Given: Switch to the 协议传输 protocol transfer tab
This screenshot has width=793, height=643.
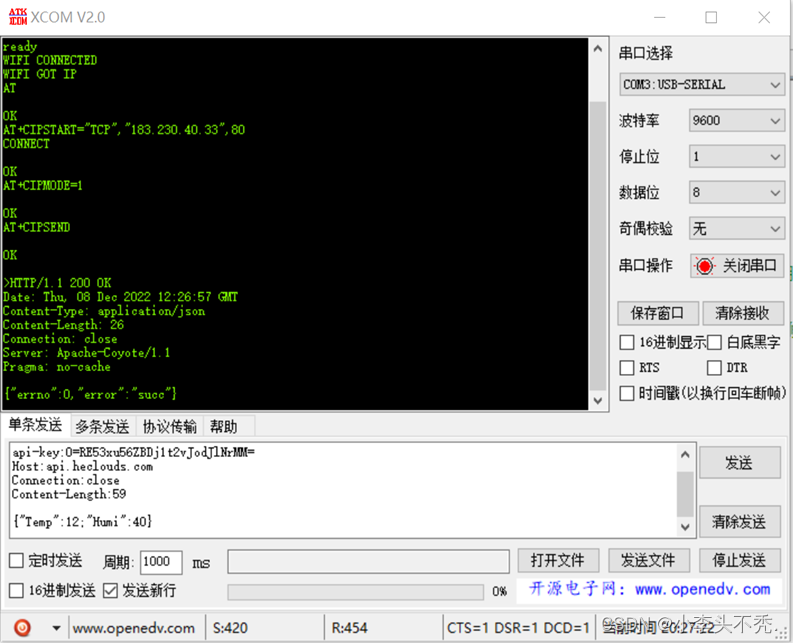Looking at the screenshot, I should tap(169, 426).
